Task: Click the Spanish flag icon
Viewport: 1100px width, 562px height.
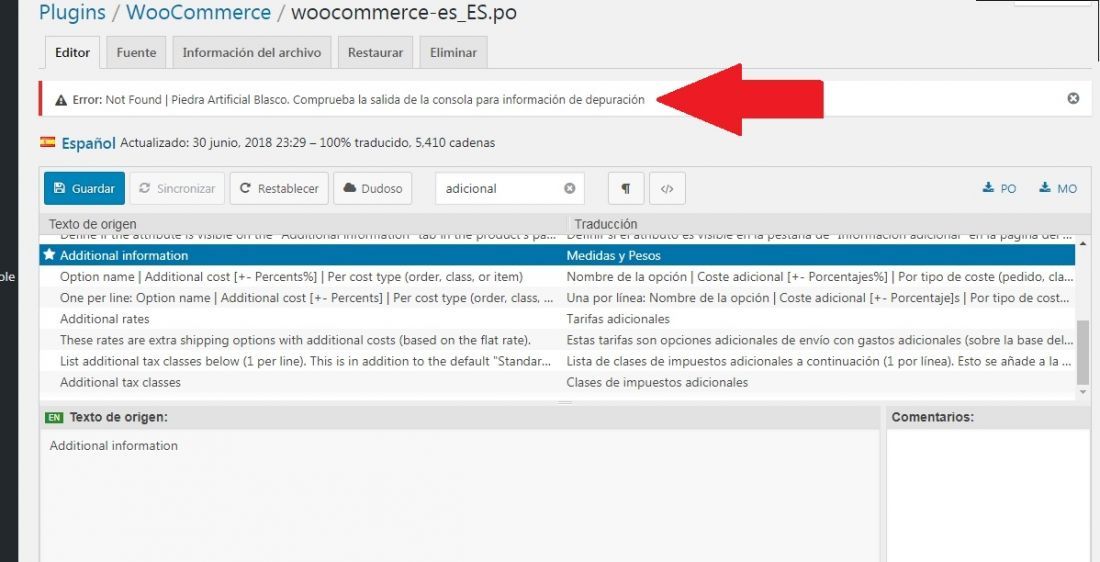Action: tap(48, 142)
